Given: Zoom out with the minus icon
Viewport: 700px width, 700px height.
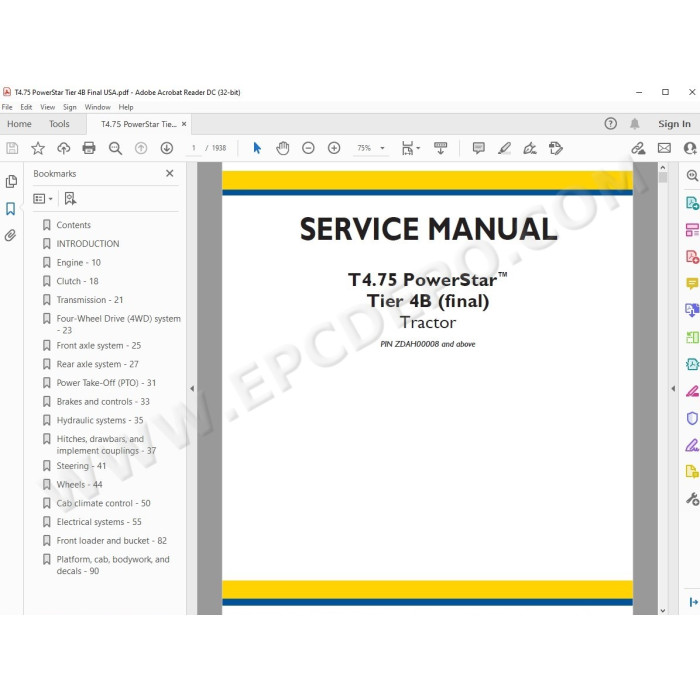Looking at the screenshot, I should point(308,148).
